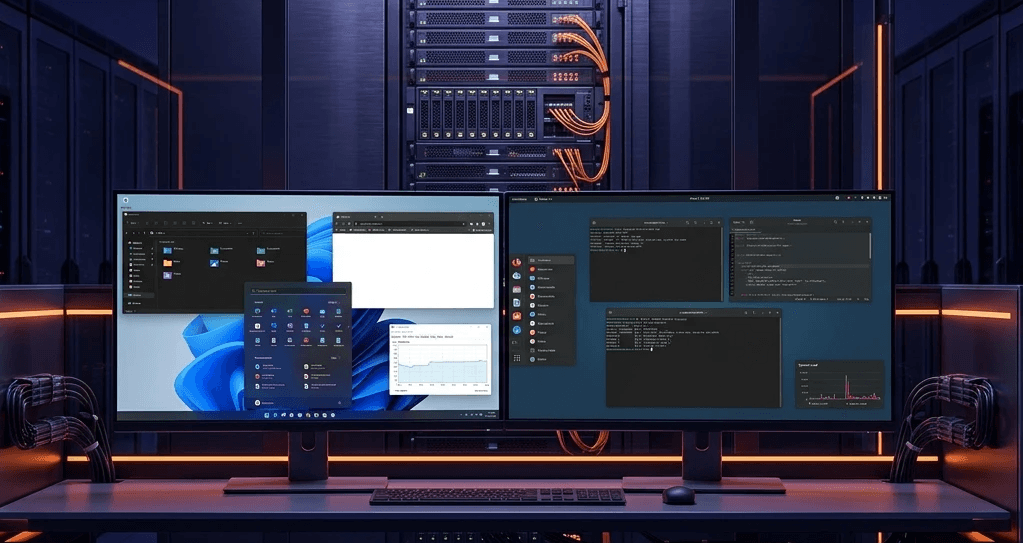
Task: Launch the blue document icon in GNOME dock
Action: [517, 303]
